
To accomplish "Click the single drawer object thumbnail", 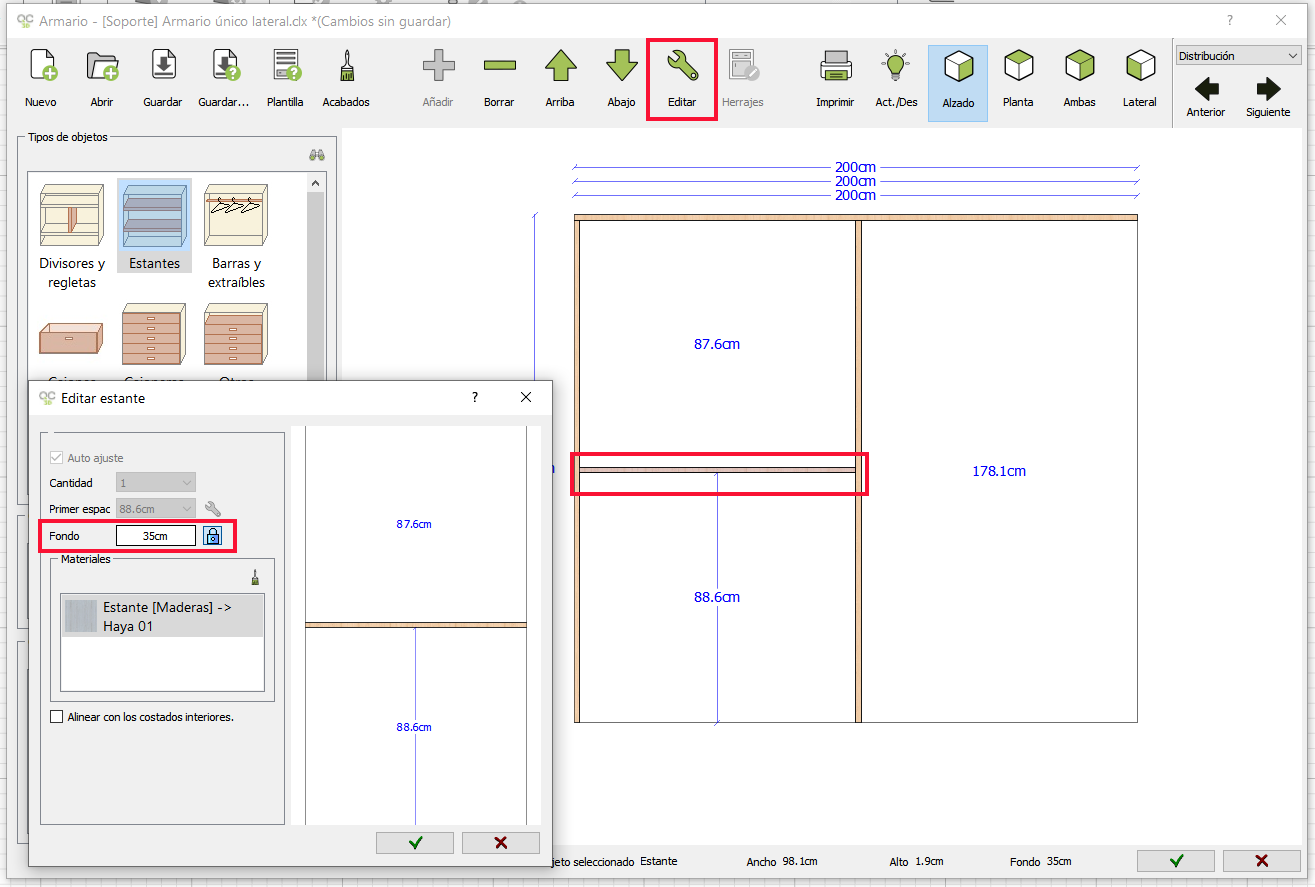I will (71, 338).
